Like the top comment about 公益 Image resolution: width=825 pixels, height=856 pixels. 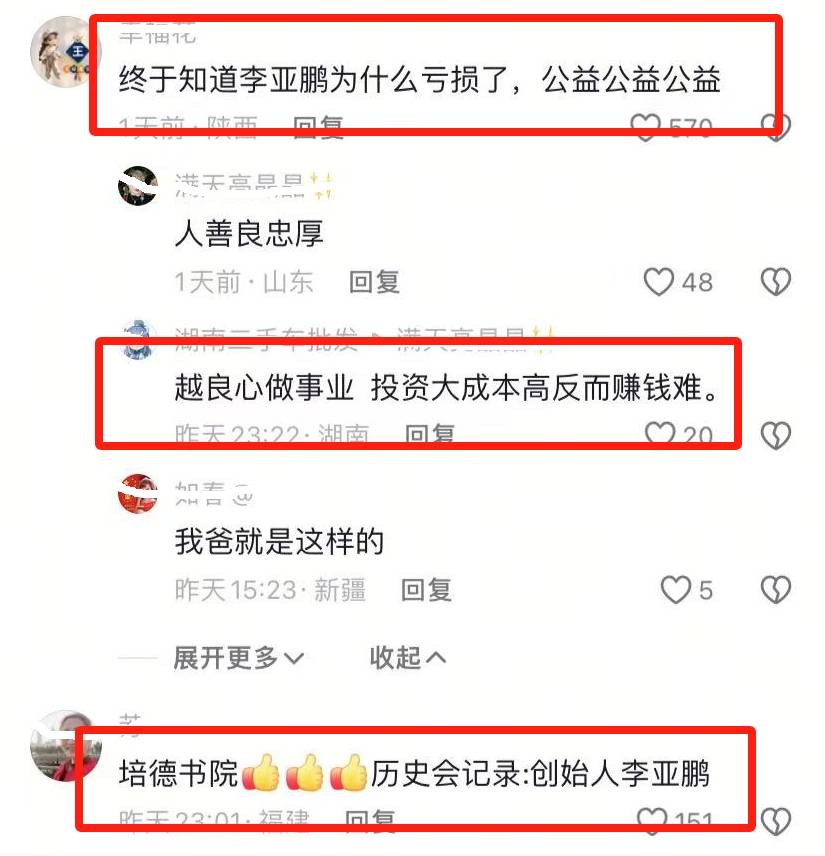(645, 127)
